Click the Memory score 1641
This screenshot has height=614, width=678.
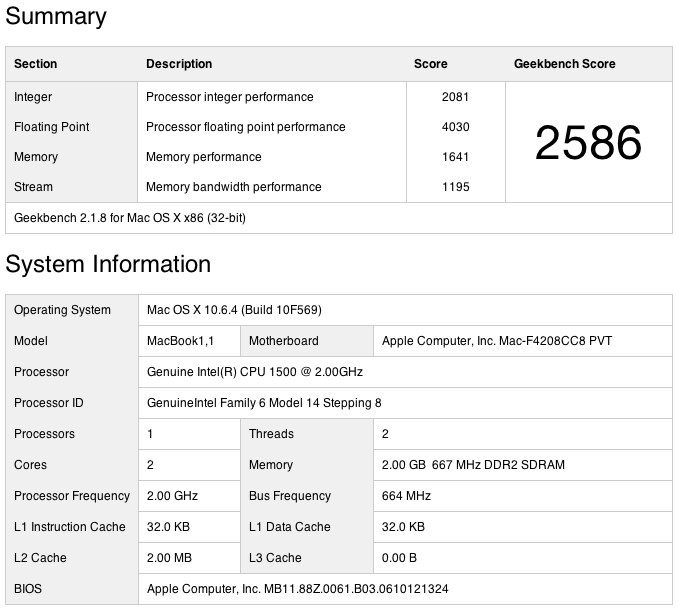[x=455, y=157]
